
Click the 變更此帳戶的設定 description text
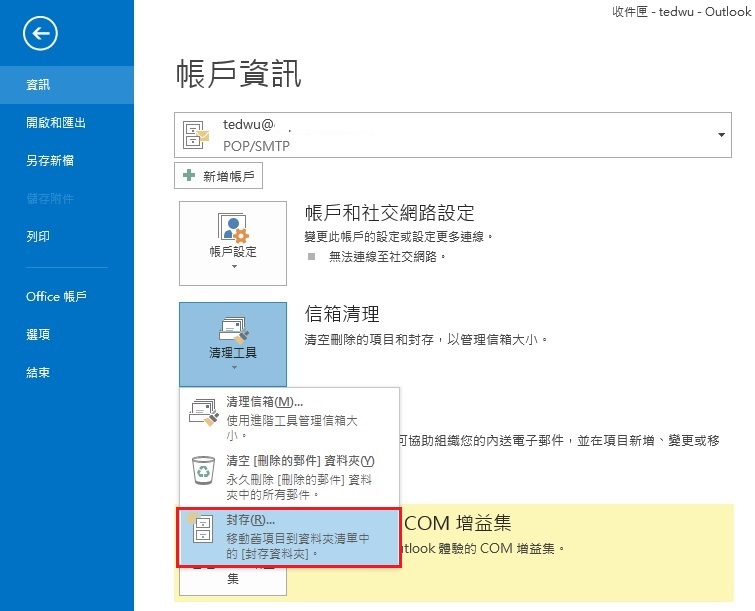tap(399, 236)
